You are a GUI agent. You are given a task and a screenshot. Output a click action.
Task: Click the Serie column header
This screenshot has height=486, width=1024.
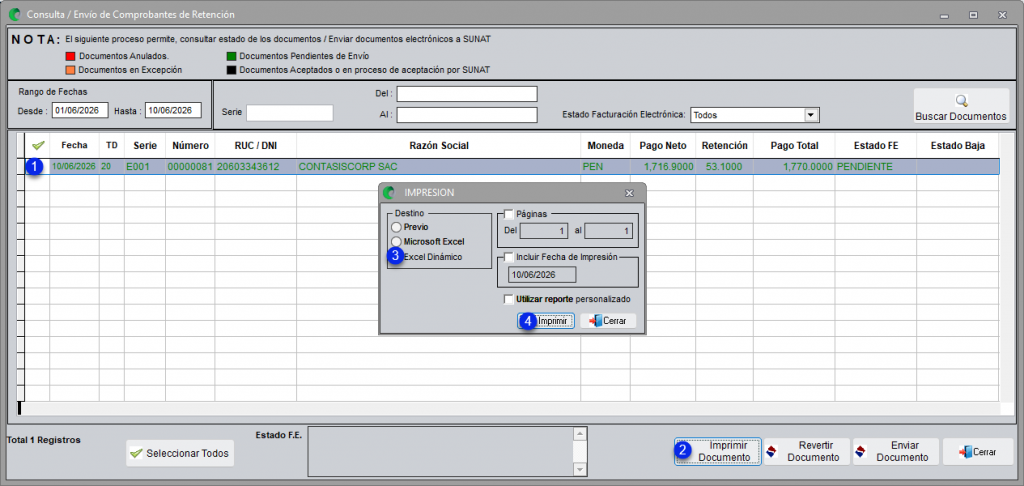pyautogui.click(x=145, y=146)
